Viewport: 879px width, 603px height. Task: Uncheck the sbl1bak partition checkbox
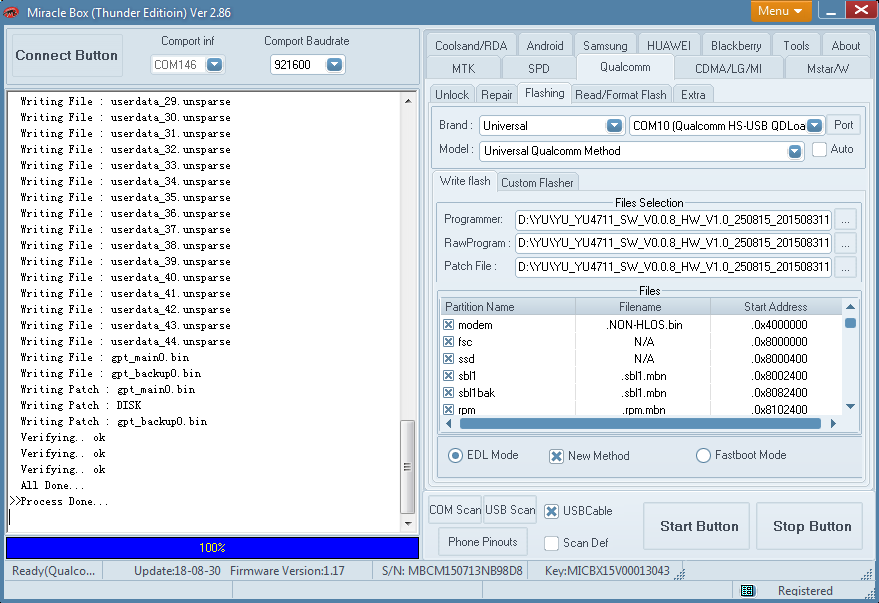[x=448, y=393]
